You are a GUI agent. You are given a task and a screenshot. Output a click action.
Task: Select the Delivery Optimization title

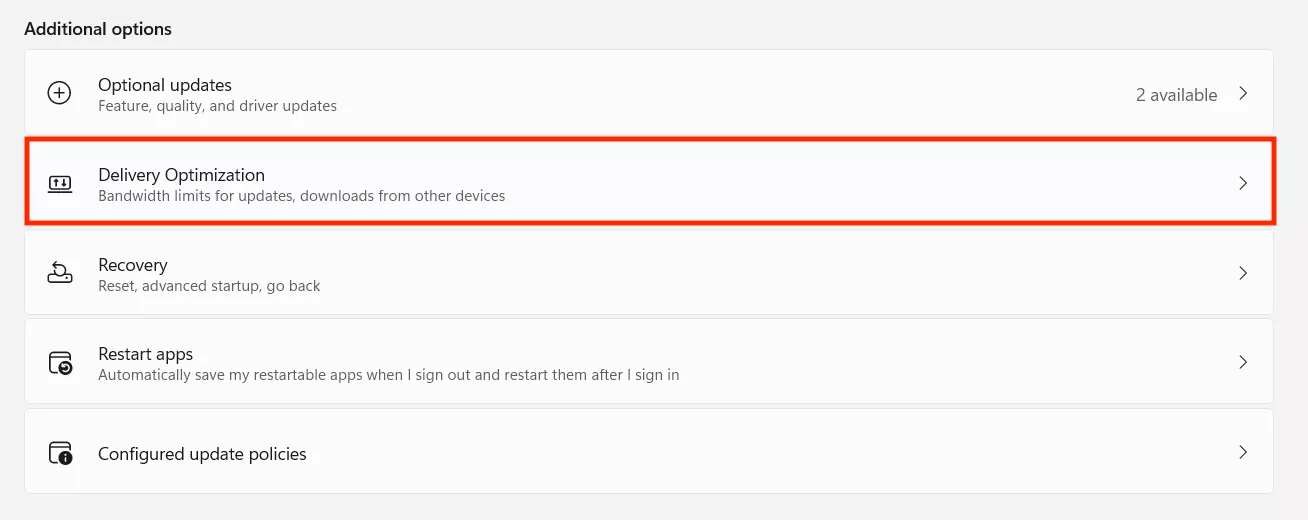tap(181, 175)
